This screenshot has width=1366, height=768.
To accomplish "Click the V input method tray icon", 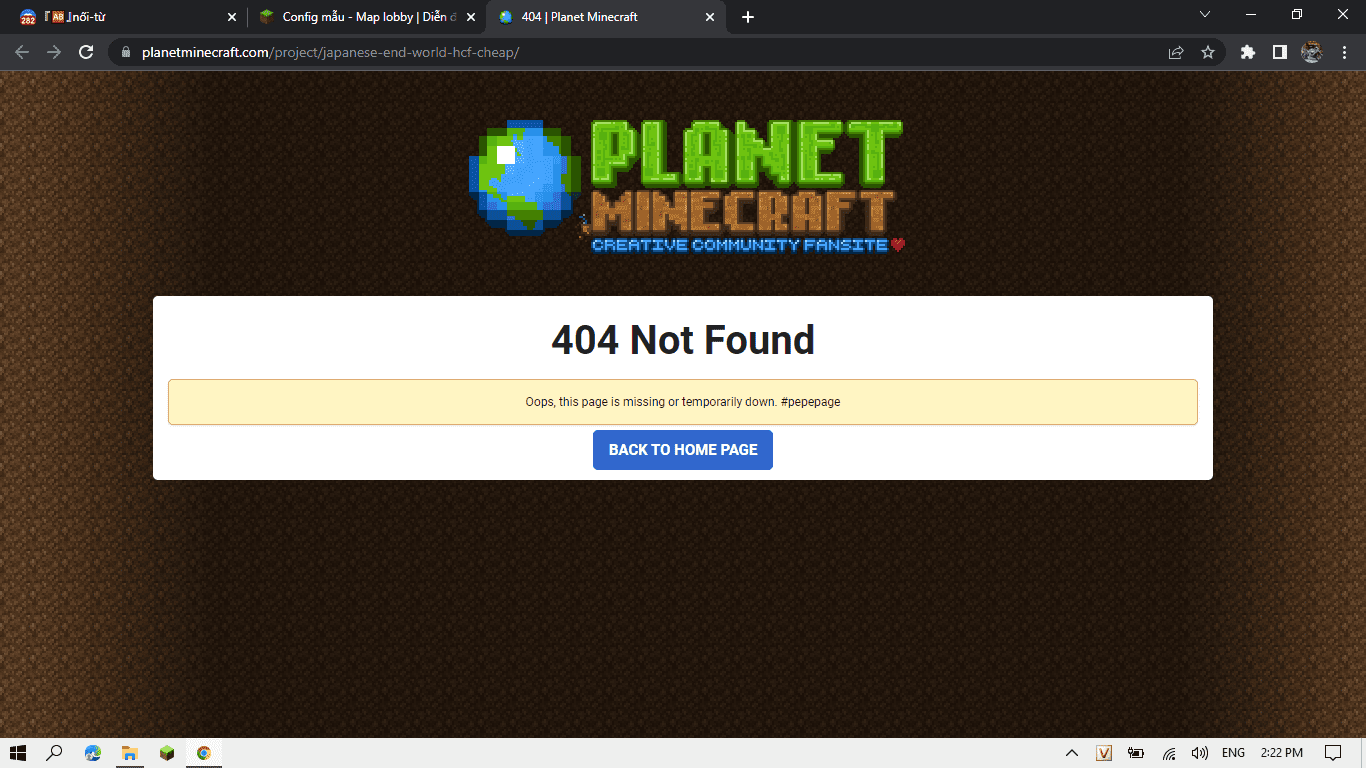I will (x=1104, y=753).
